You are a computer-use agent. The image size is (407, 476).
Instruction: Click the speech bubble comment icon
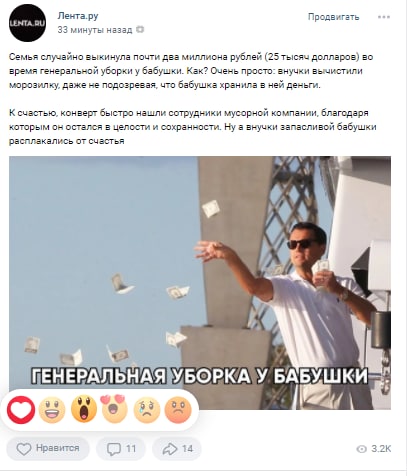pos(113,449)
